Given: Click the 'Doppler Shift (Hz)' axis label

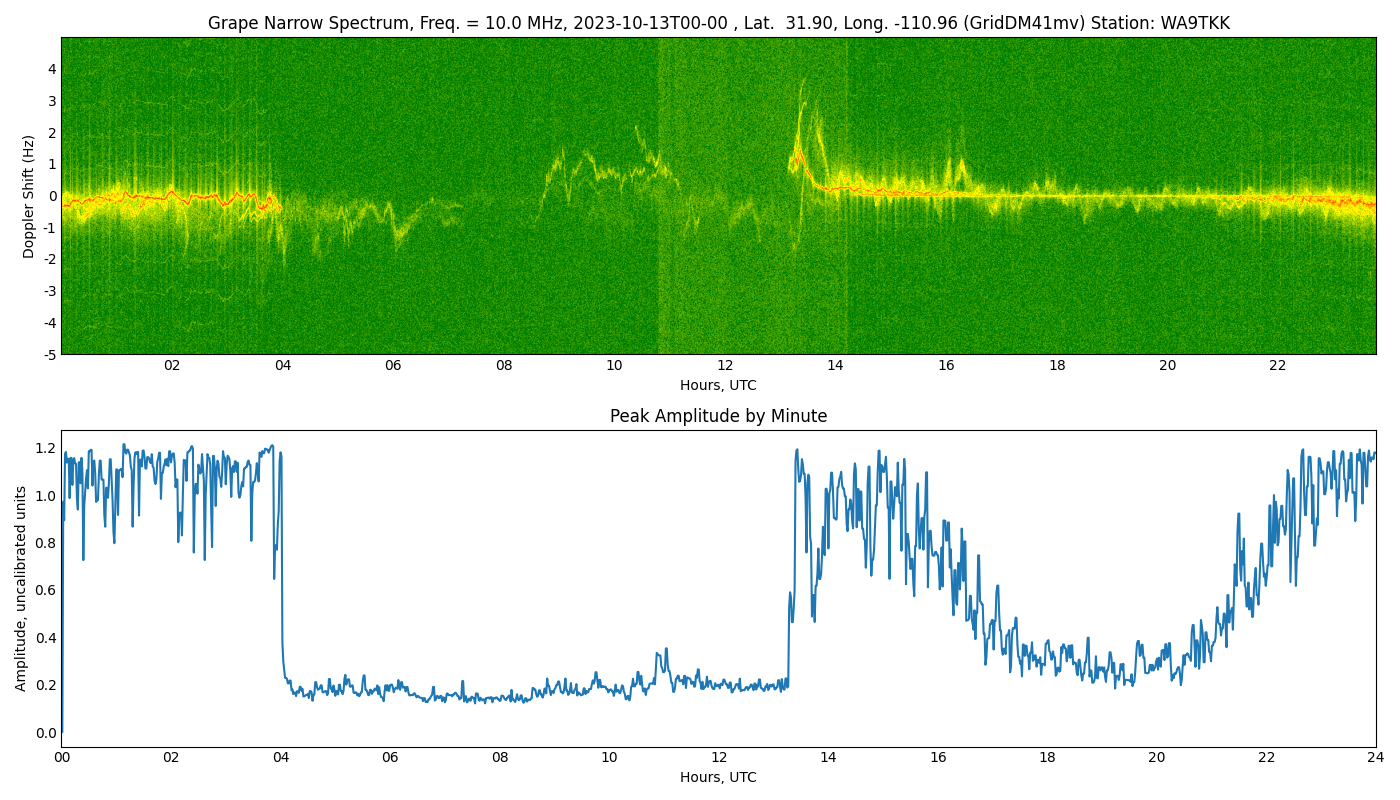Looking at the screenshot, I should point(29,196).
